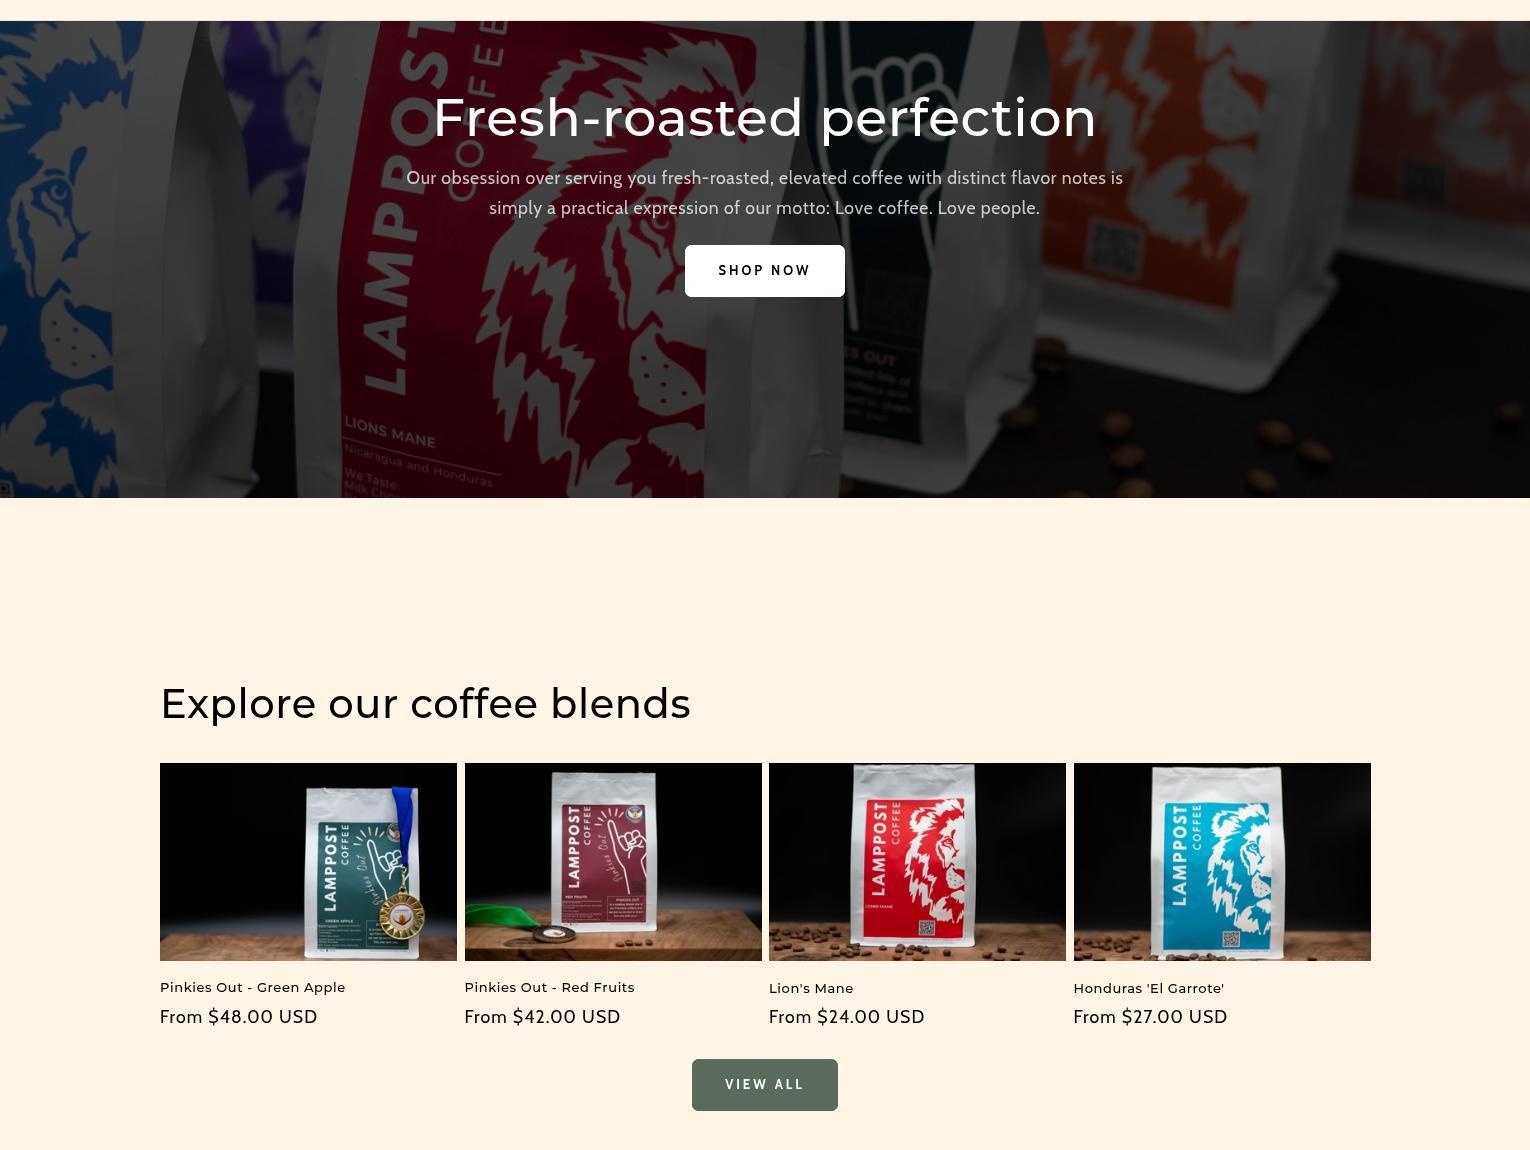Open the VIEW ALL products button

pyautogui.click(x=764, y=1085)
